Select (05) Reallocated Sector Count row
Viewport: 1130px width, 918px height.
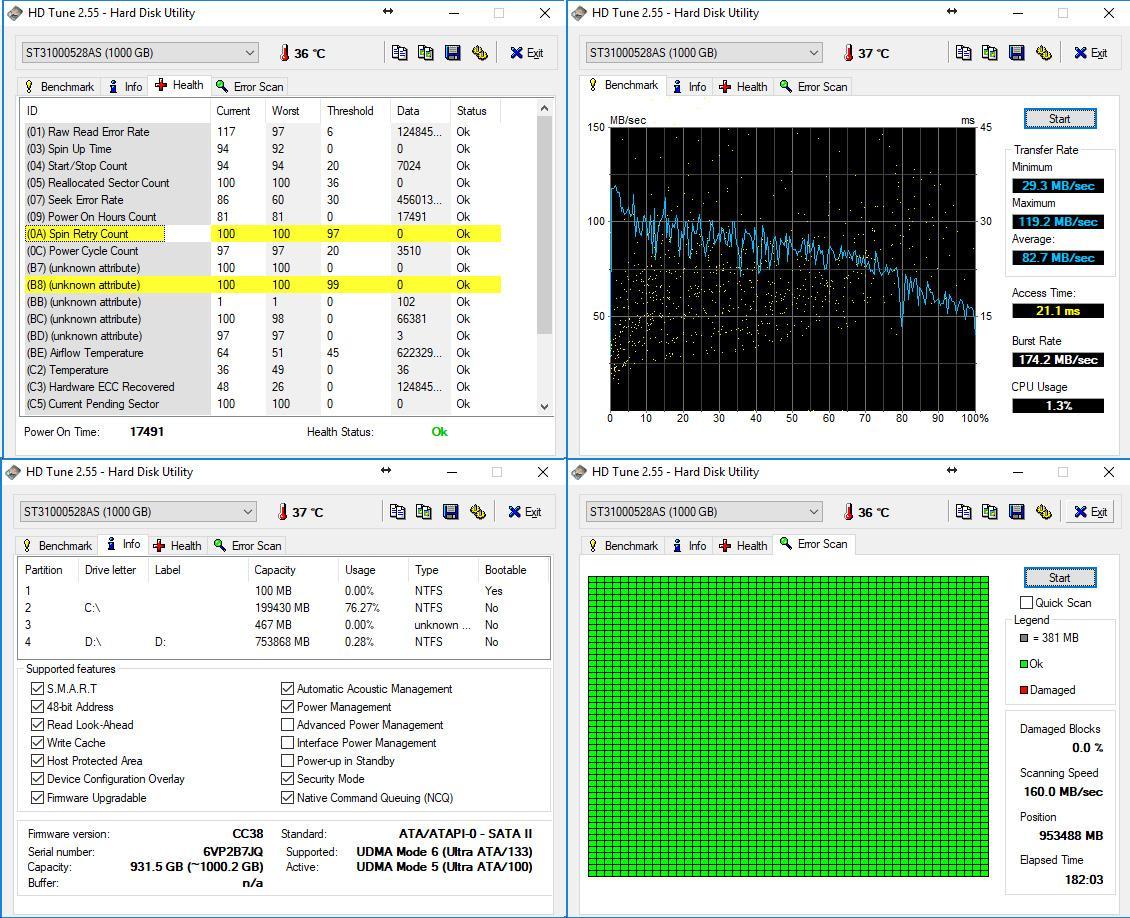pyautogui.click(x=262, y=183)
